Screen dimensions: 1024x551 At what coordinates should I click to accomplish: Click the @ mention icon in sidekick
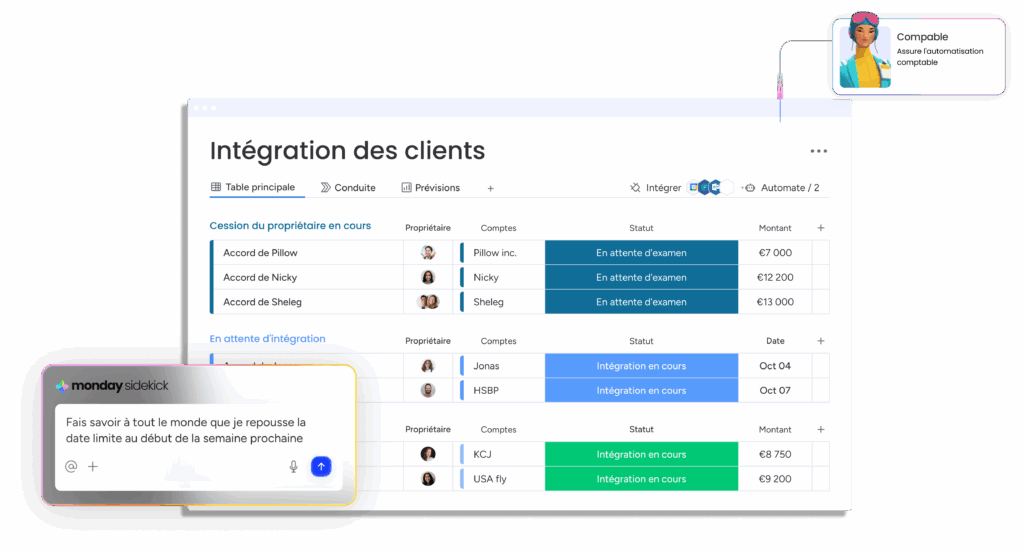coord(71,466)
